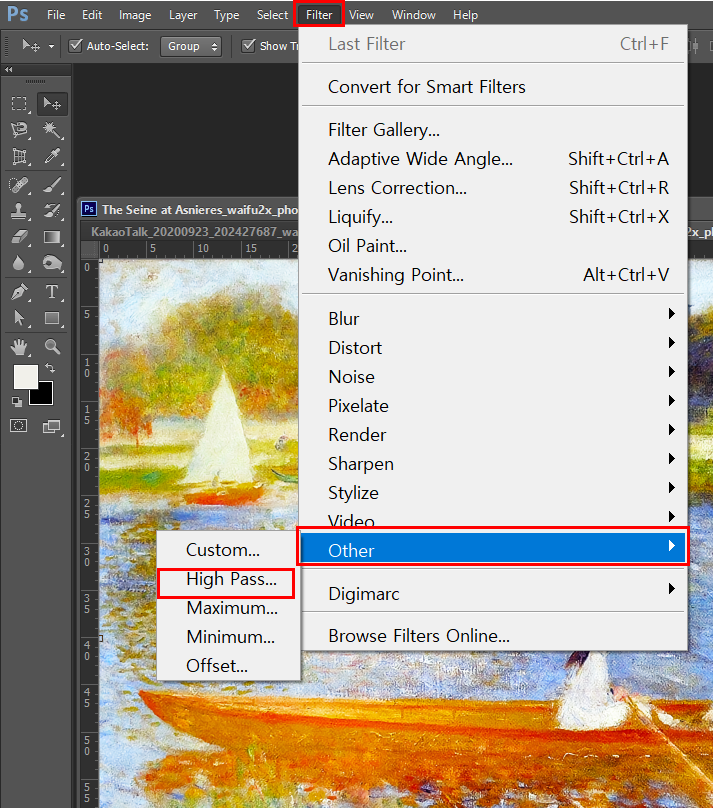Viewport: 713px width, 808px height.
Task: Toggle the Show Transform Controls checkbox
Action: coord(248,45)
